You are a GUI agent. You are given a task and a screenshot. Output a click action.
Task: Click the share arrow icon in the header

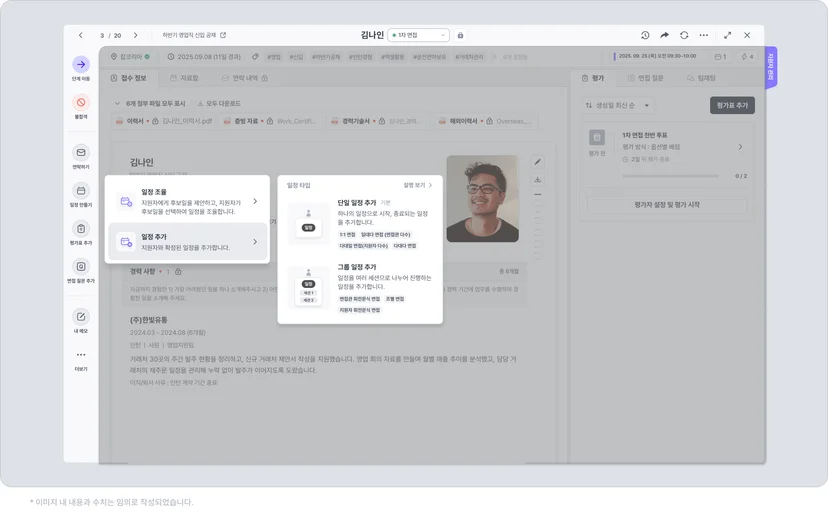point(664,35)
